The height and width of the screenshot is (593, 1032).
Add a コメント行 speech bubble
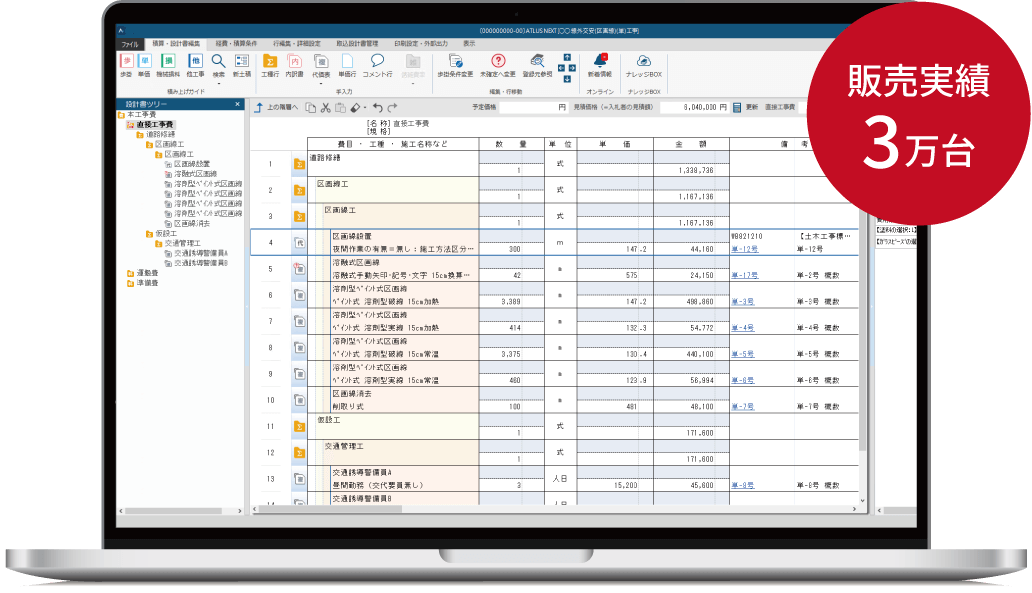point(377,66)
